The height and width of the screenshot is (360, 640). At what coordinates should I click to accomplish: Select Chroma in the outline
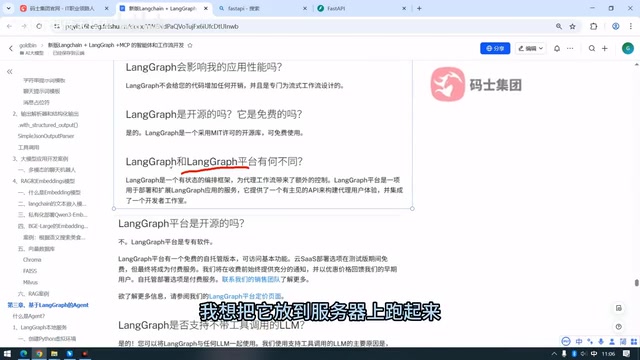32,260
